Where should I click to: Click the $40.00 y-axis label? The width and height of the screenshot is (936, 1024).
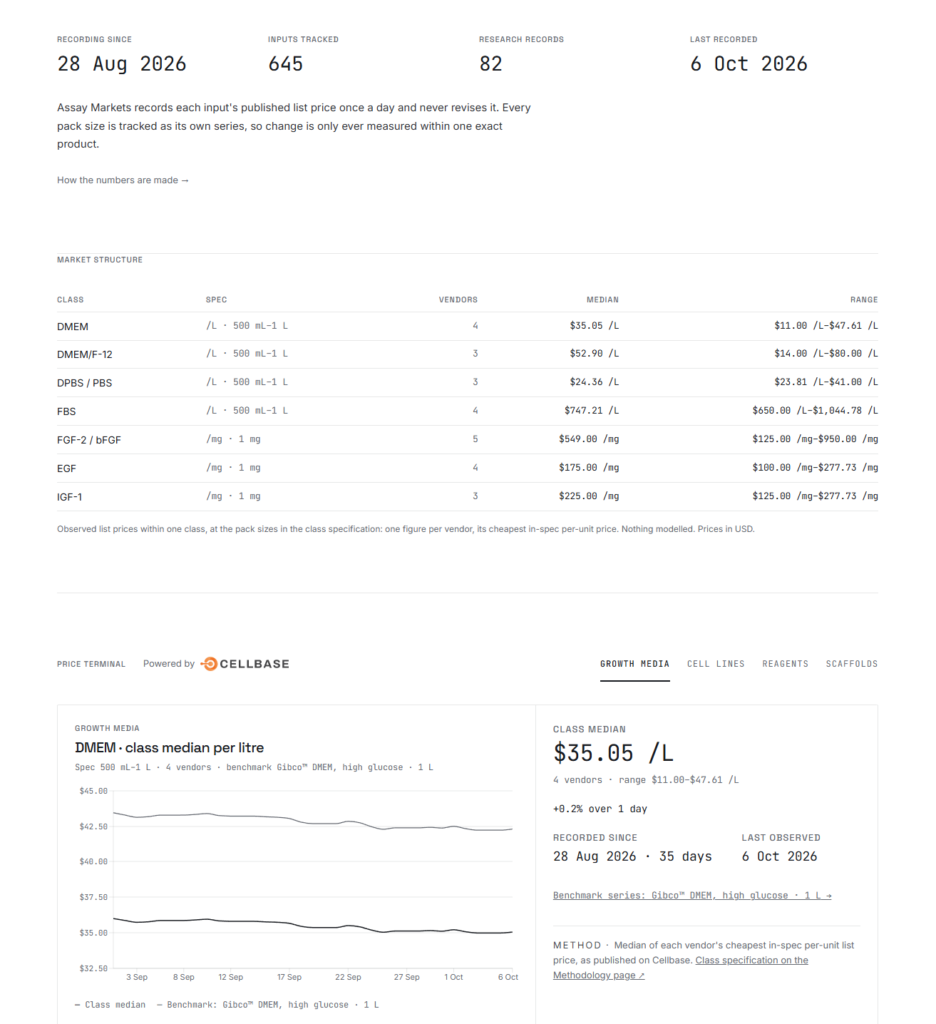(93, 862)
